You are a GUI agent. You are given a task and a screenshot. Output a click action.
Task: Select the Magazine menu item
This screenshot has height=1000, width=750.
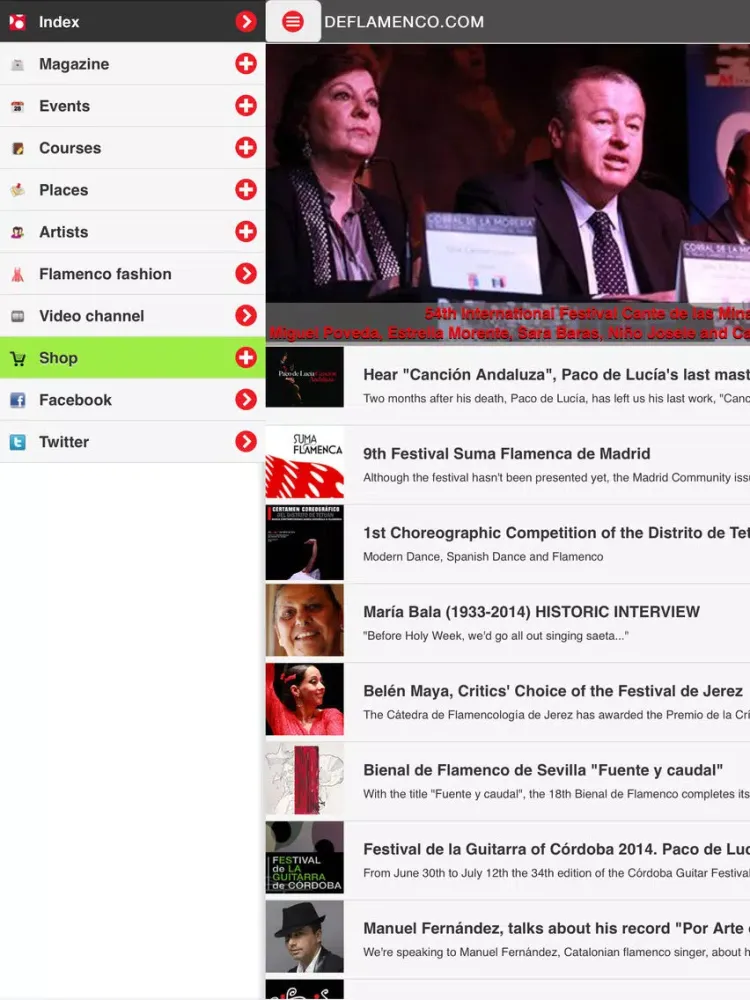click(x=132, y=64)
